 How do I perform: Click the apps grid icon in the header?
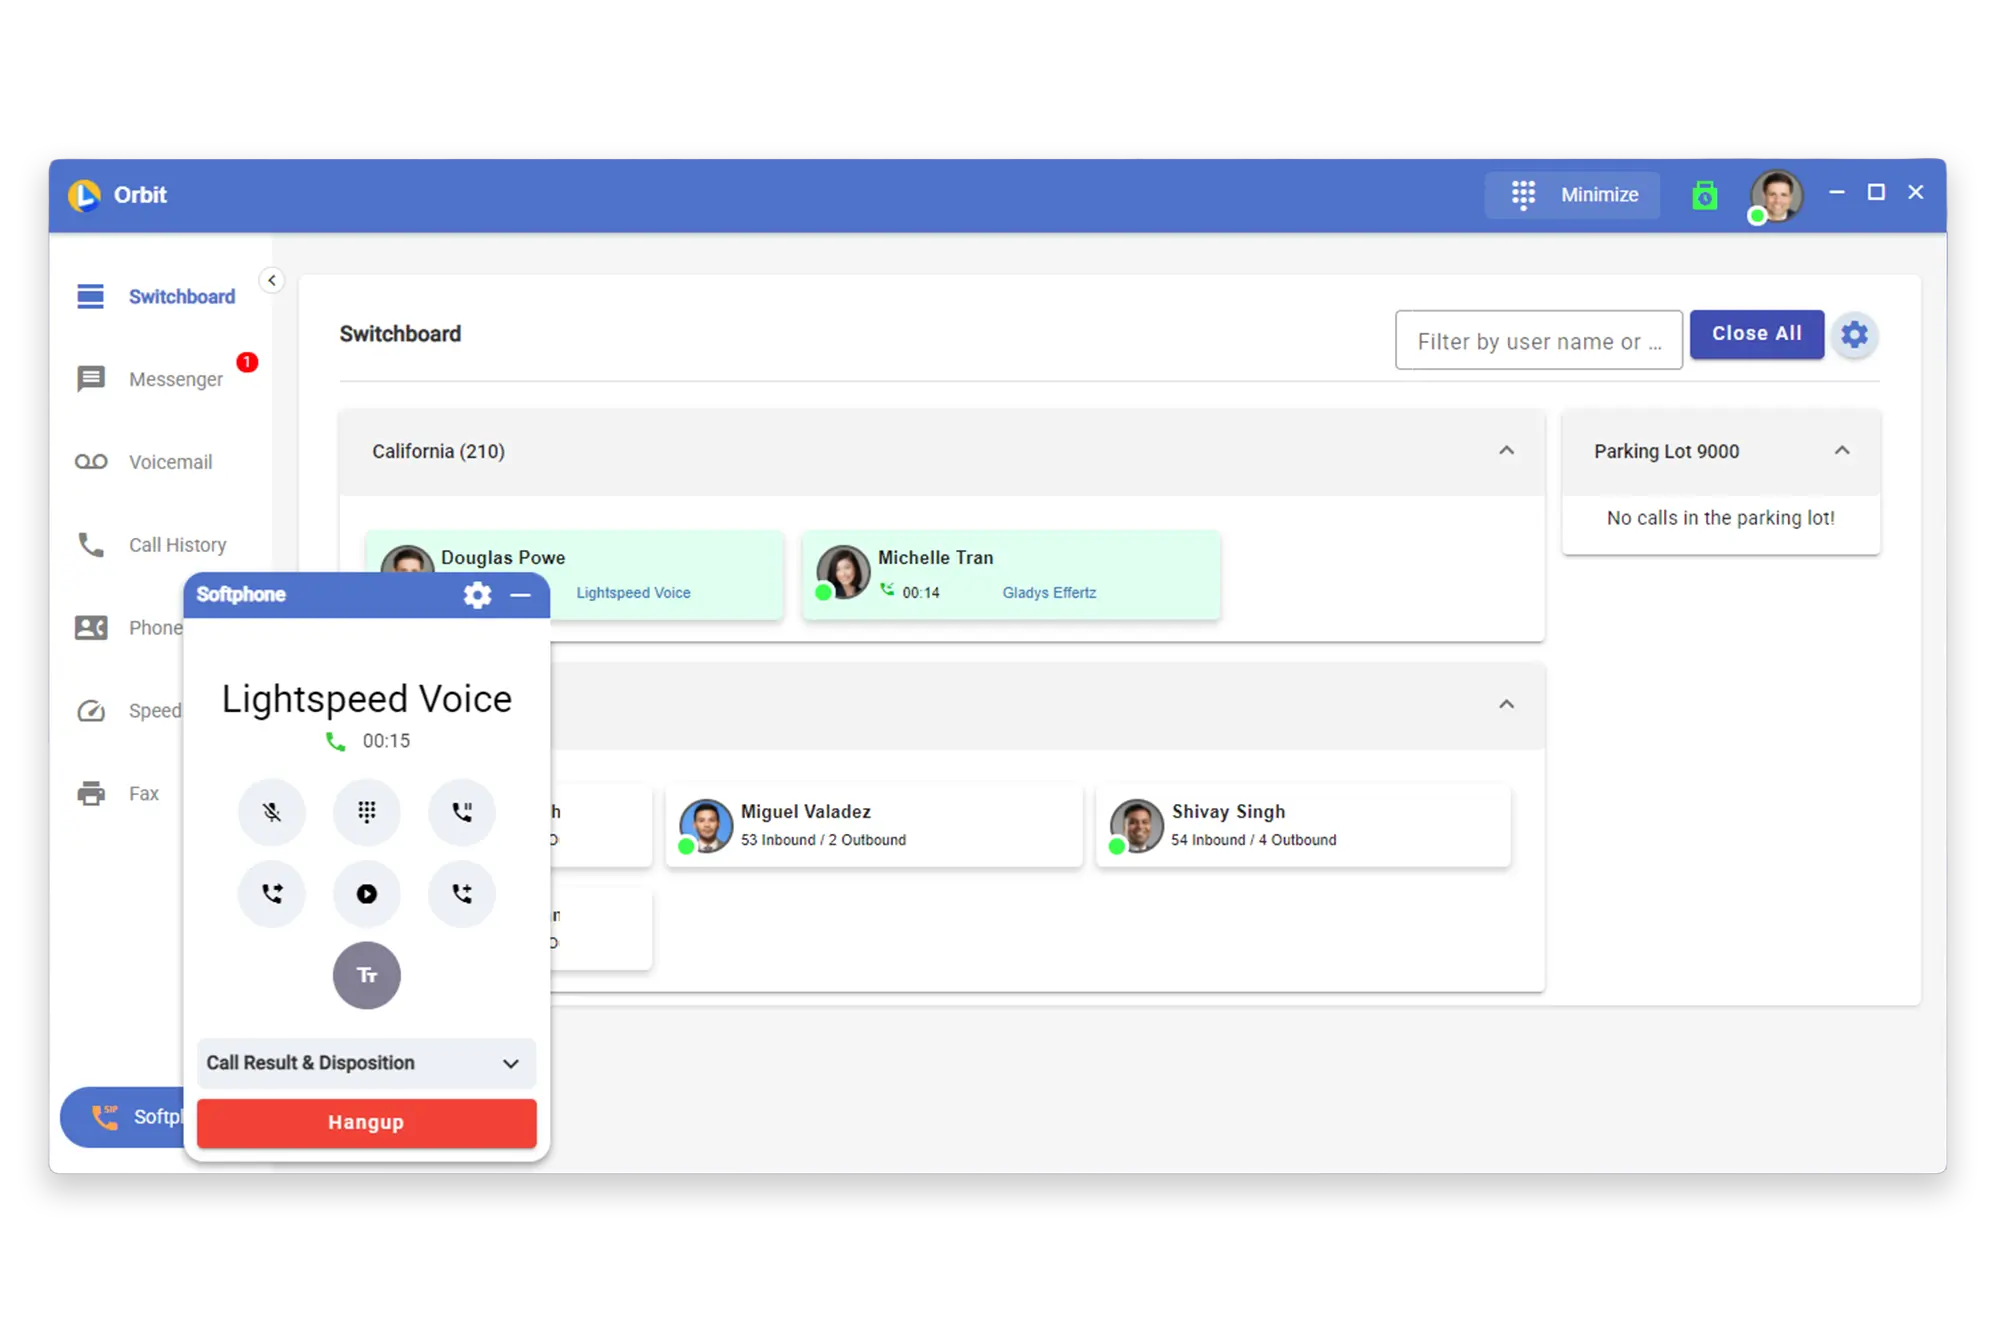tap(1523, 195)
